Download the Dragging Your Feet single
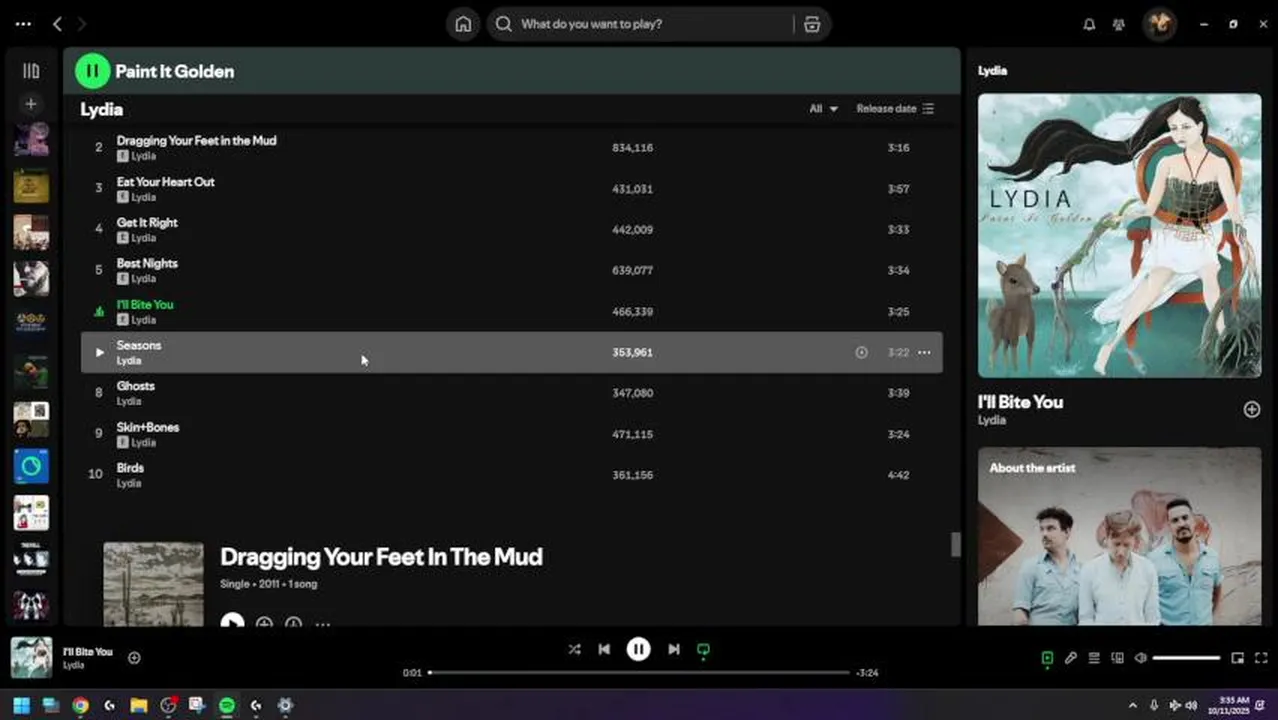This screenshot has height=720, width=1278. [x=293, y=623]
